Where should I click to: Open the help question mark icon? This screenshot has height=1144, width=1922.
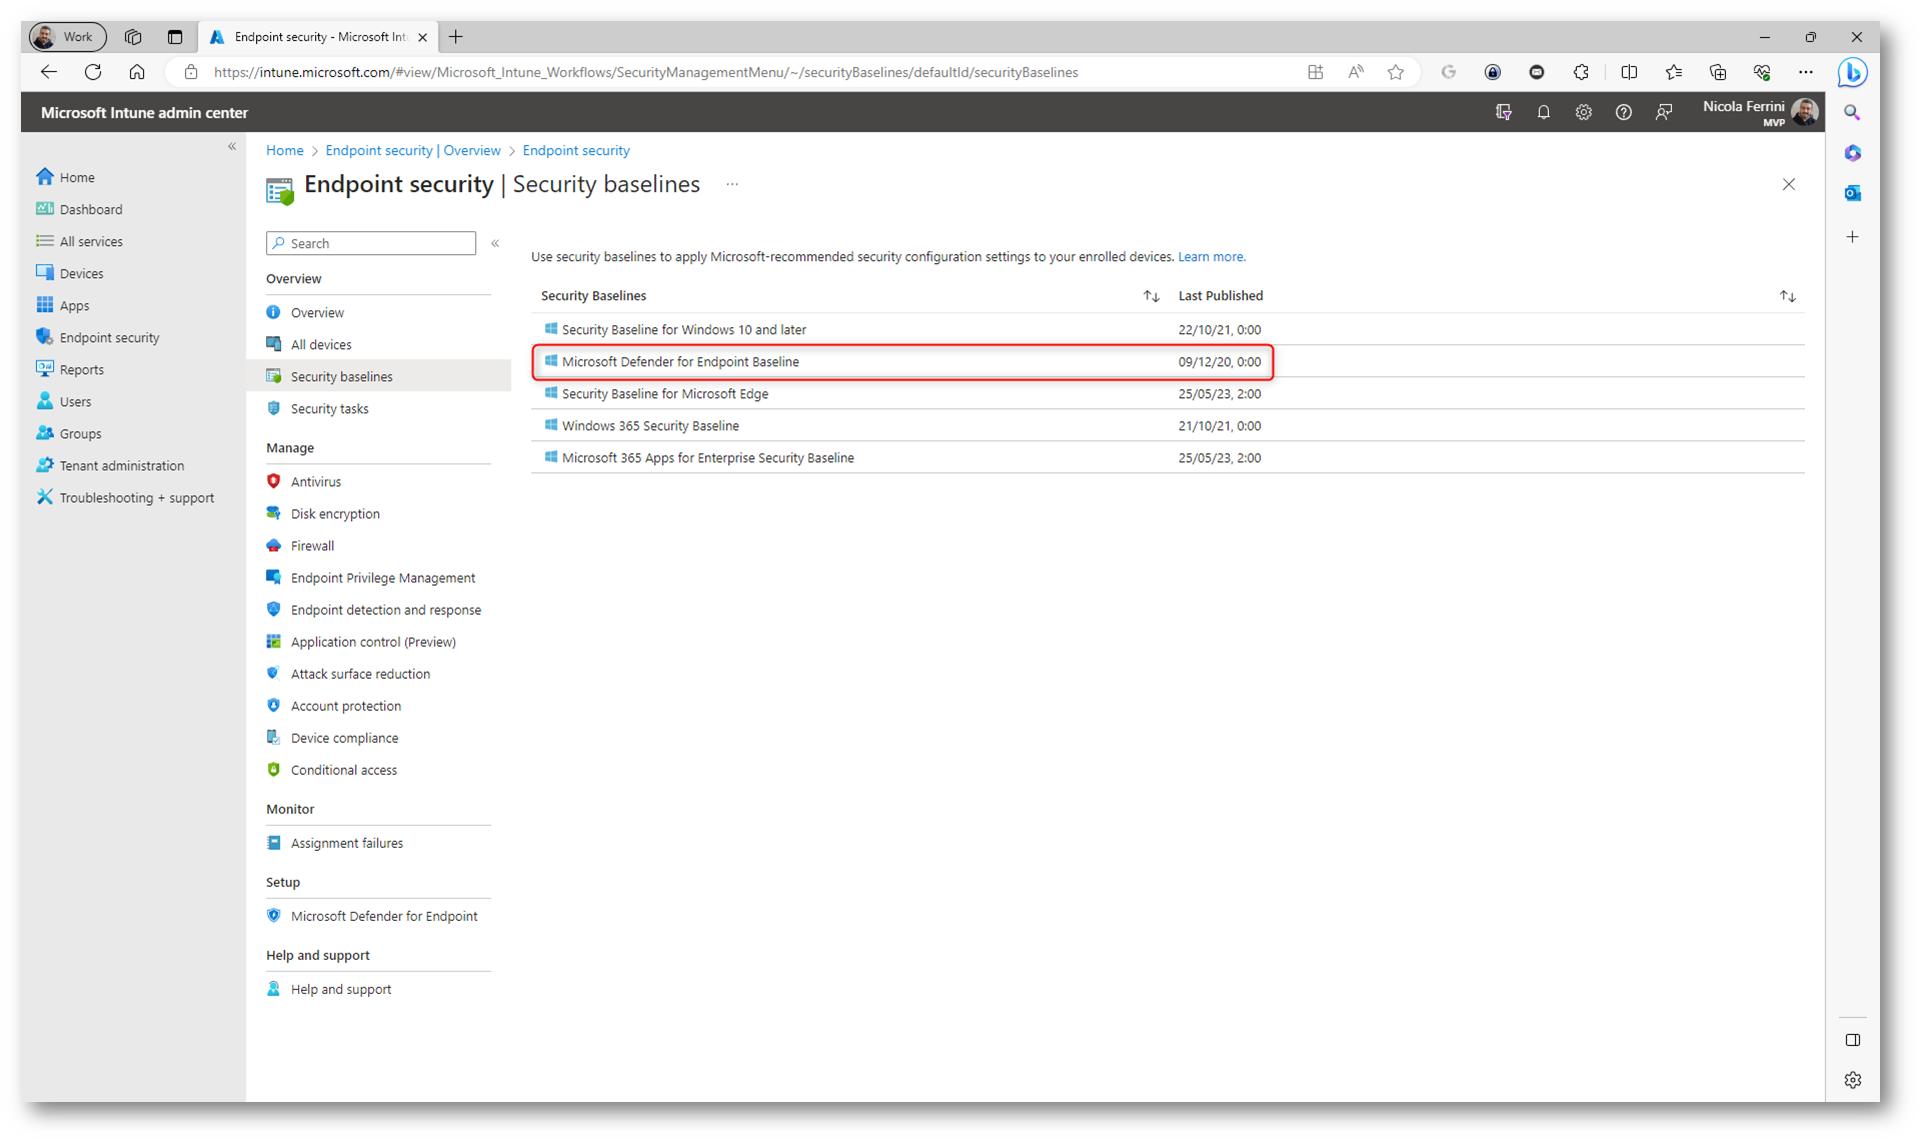click(1623, 112)
